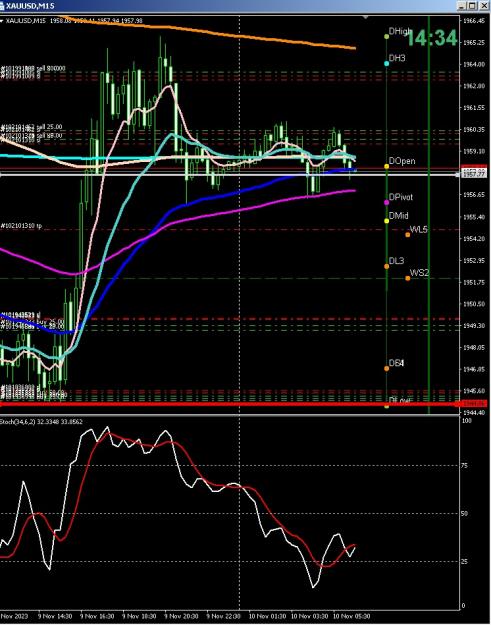Click the 9 Nov 22:30 time axis label
This screenshot has width=491, height=625.
click(224, 616)
